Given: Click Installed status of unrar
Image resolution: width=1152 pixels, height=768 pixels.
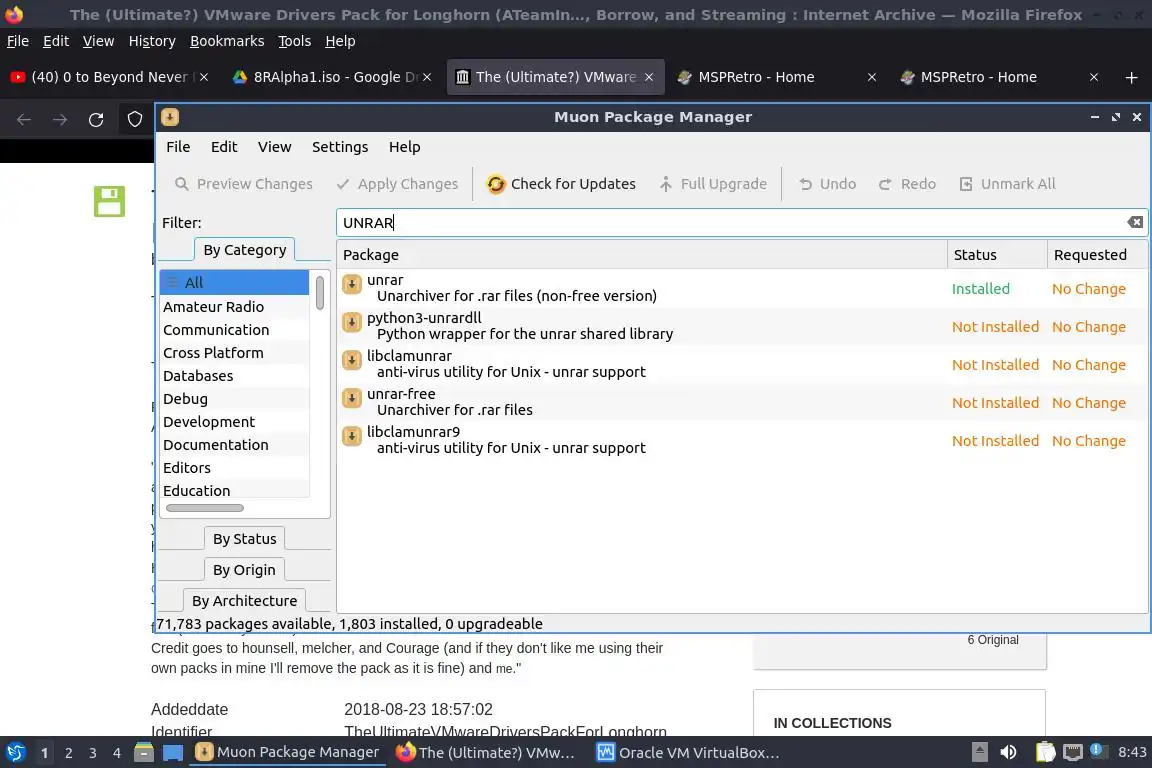Looking at the screenshot, I should [980, 289].
